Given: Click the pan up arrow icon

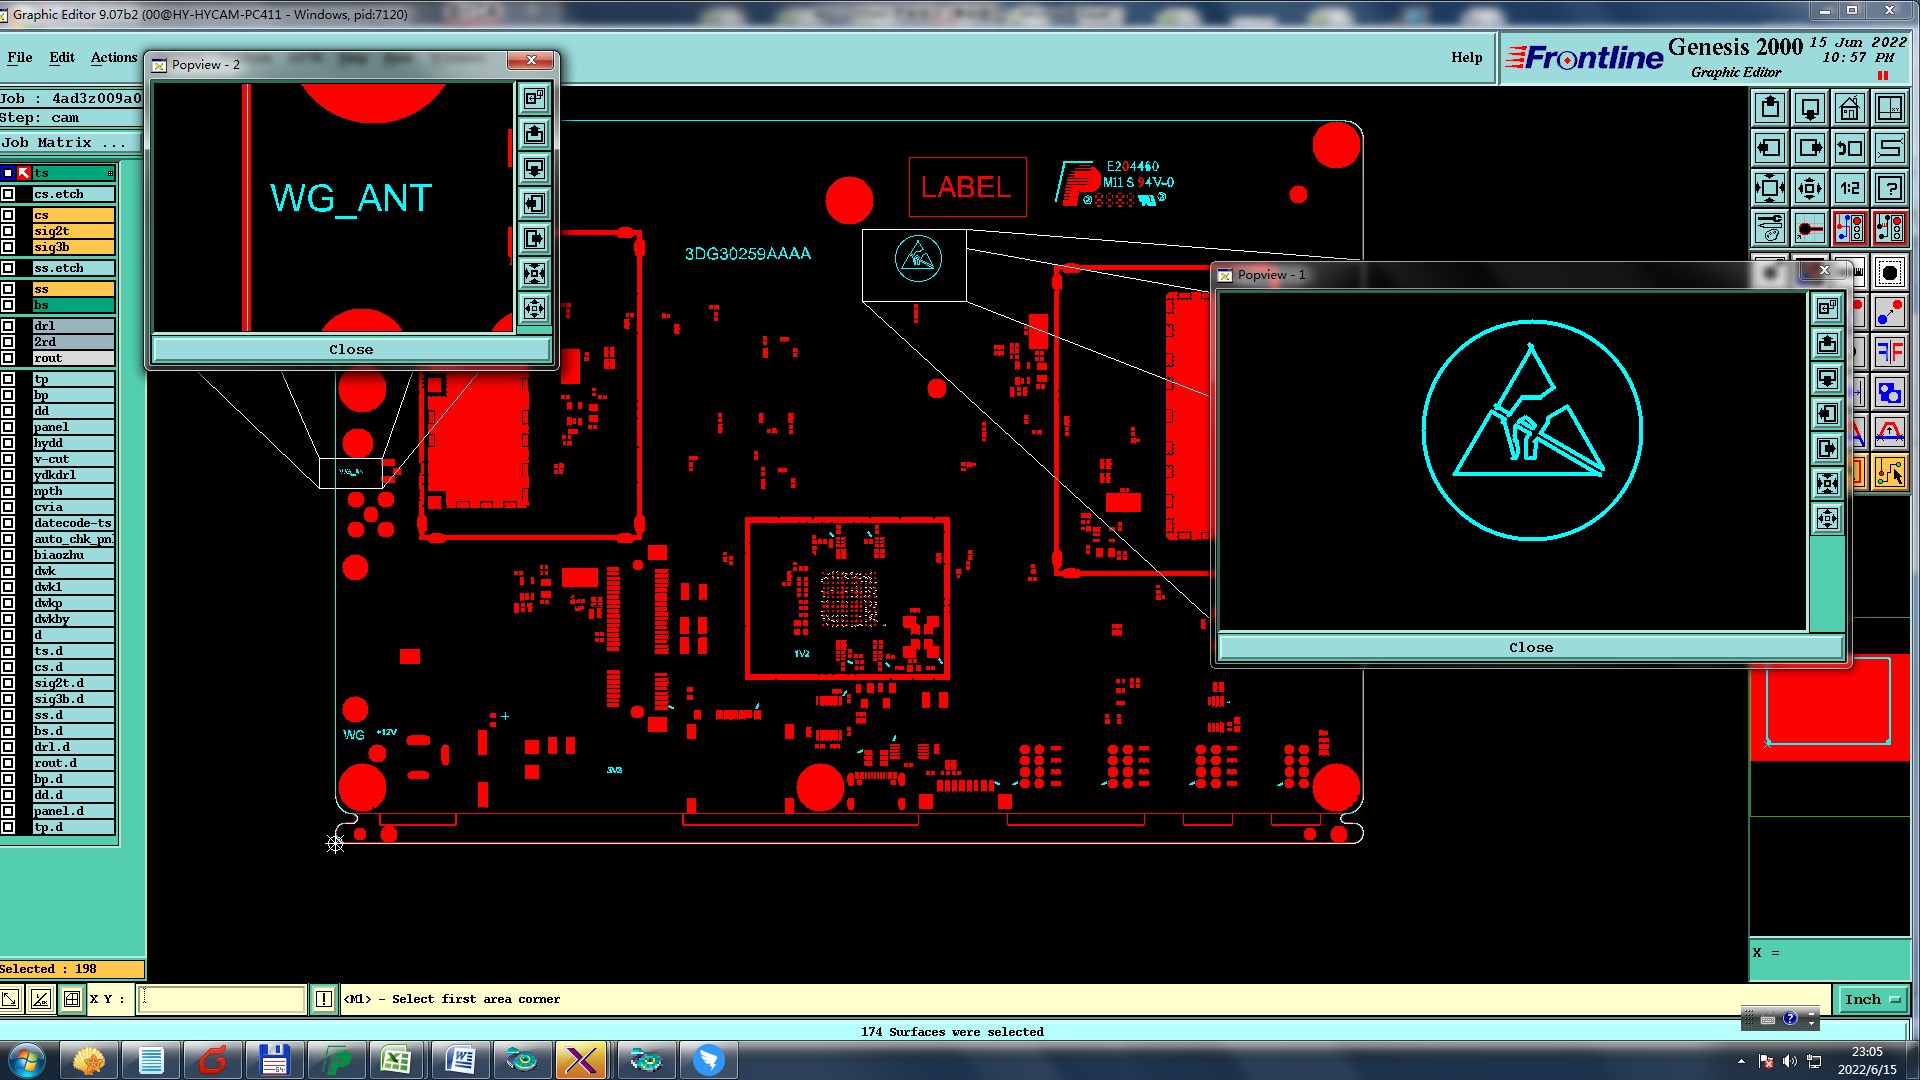Looking at the screenshot, I should [x=1769, y=108].
